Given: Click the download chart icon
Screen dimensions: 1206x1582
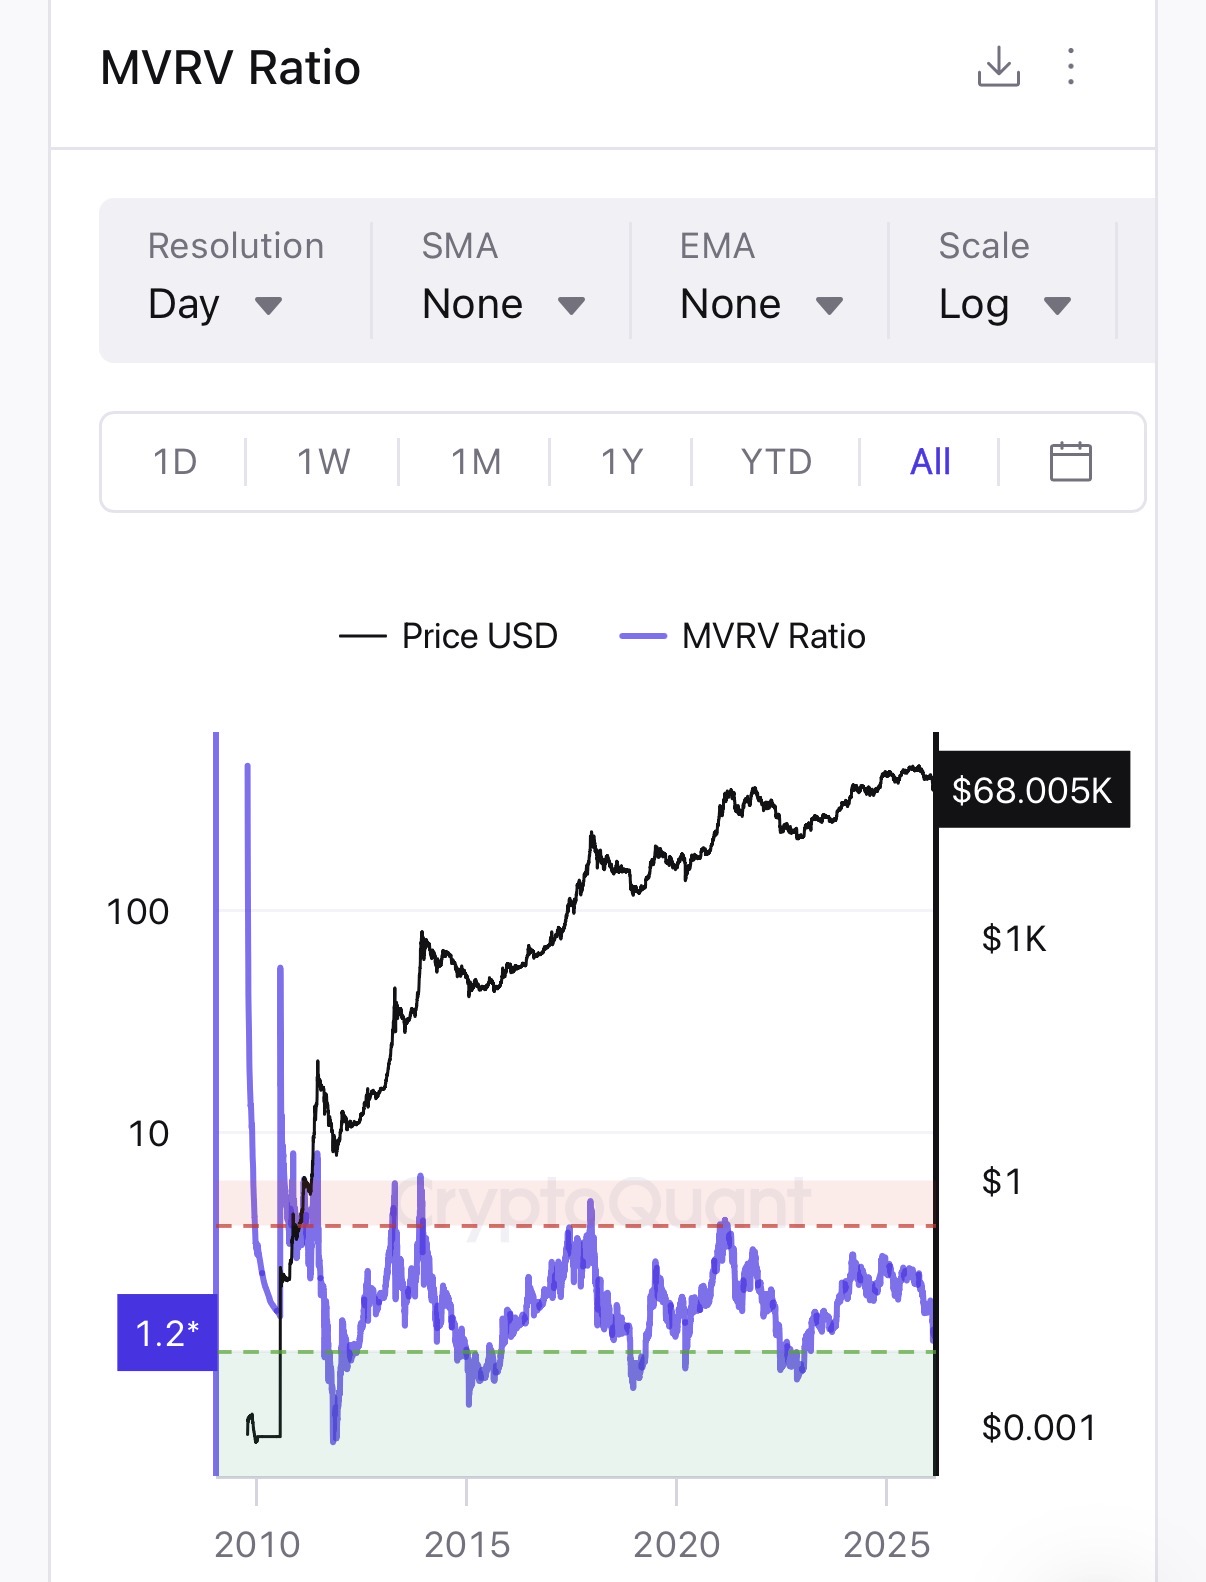Looking at the screenshot, I should pos(998,67).
